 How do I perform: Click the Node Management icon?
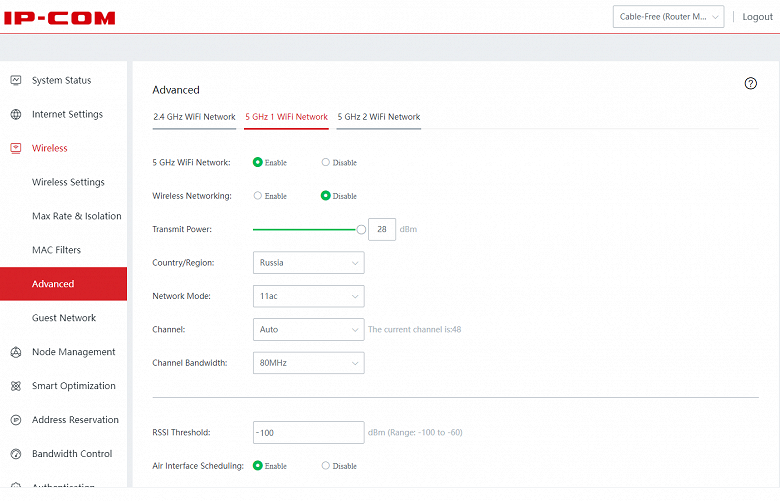(15, 352)
